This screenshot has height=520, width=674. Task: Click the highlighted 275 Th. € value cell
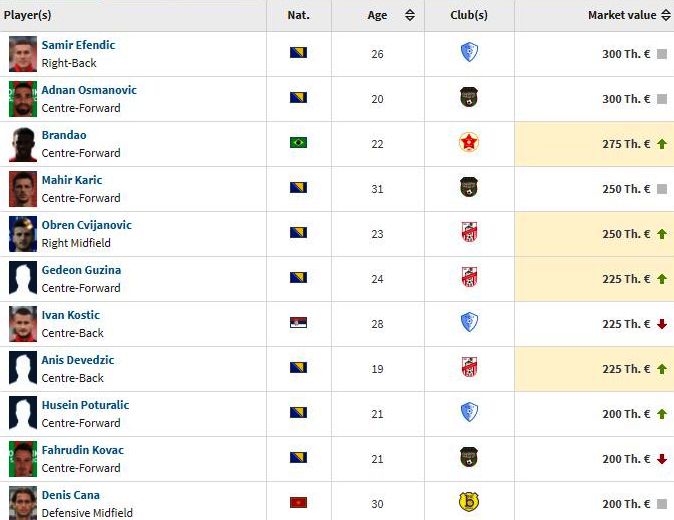[x=594, y=144]
